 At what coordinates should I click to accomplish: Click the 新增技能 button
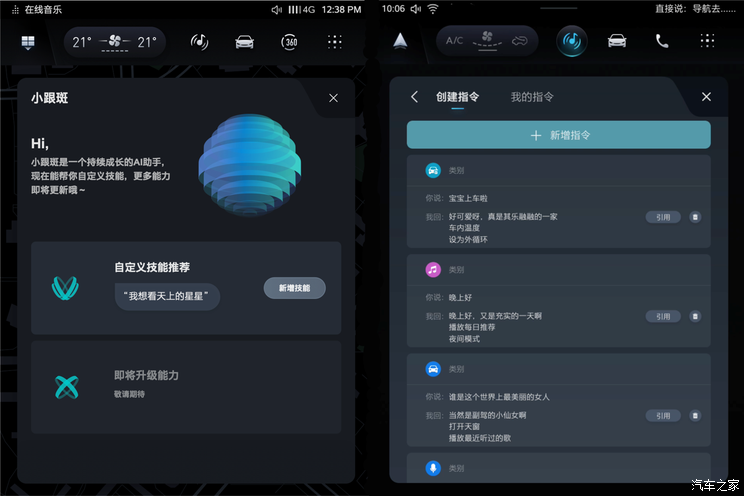[x=295, y=288]
